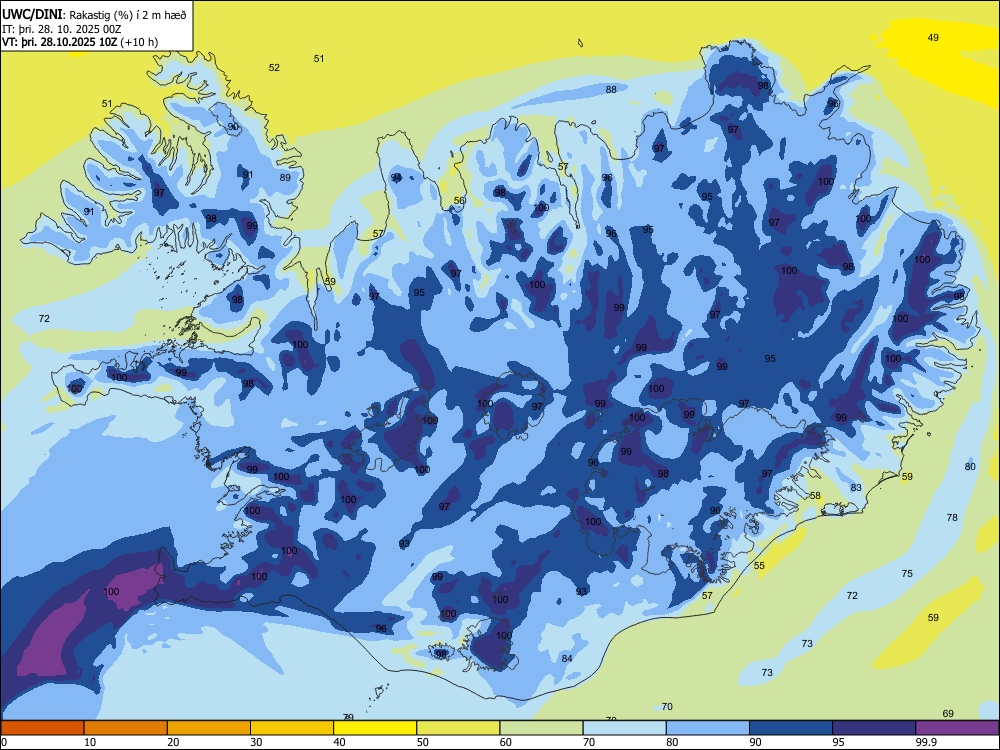The width and height of the screenshot is (1000, 750).
Task: Click the '99.9' legend tick label
Action: 925,742
